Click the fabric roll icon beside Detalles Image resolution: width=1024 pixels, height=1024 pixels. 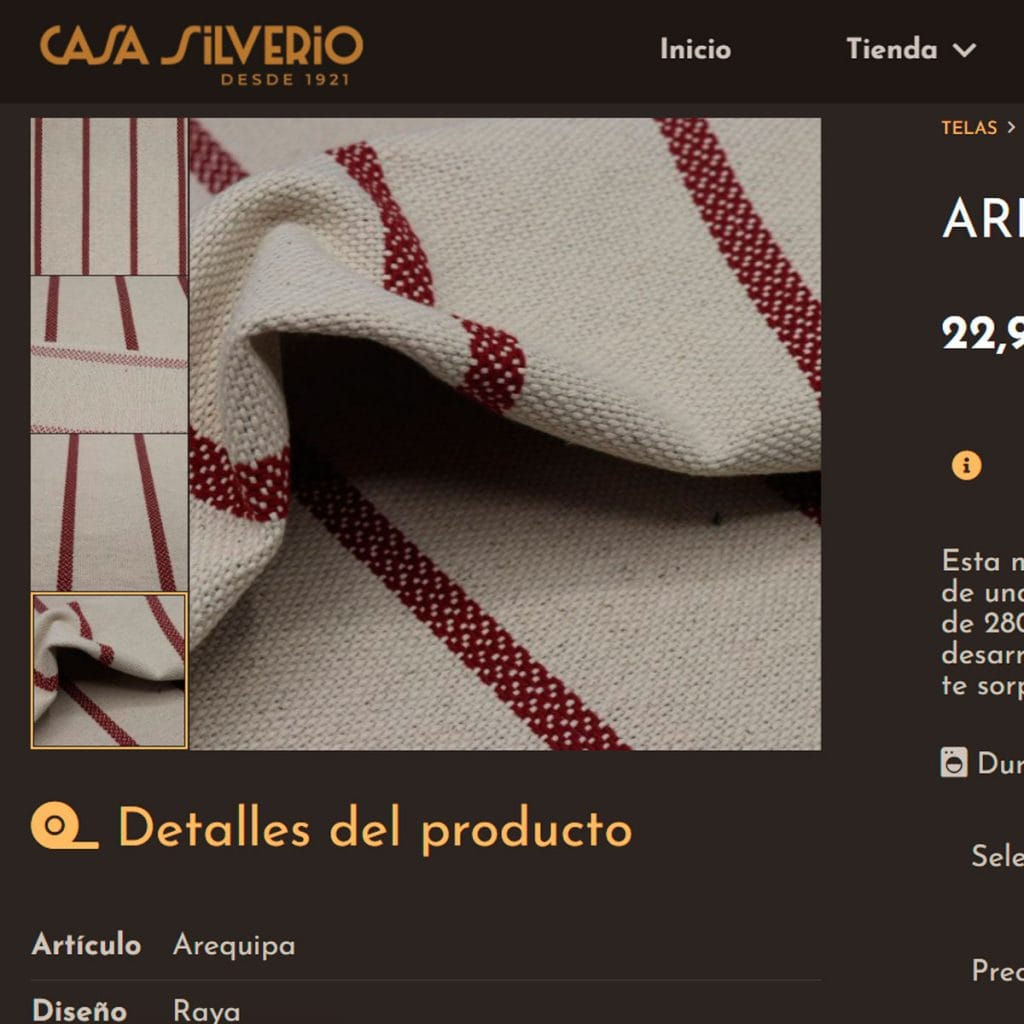[65, 826]
